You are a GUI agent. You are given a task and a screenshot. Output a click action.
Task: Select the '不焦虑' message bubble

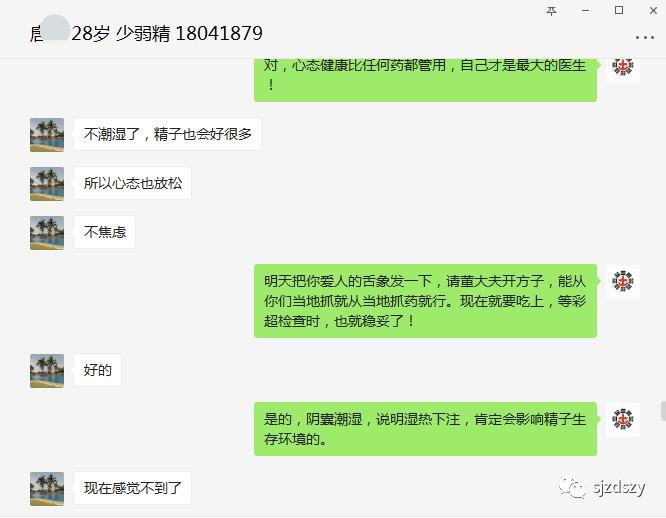click(x=104, y=232)
